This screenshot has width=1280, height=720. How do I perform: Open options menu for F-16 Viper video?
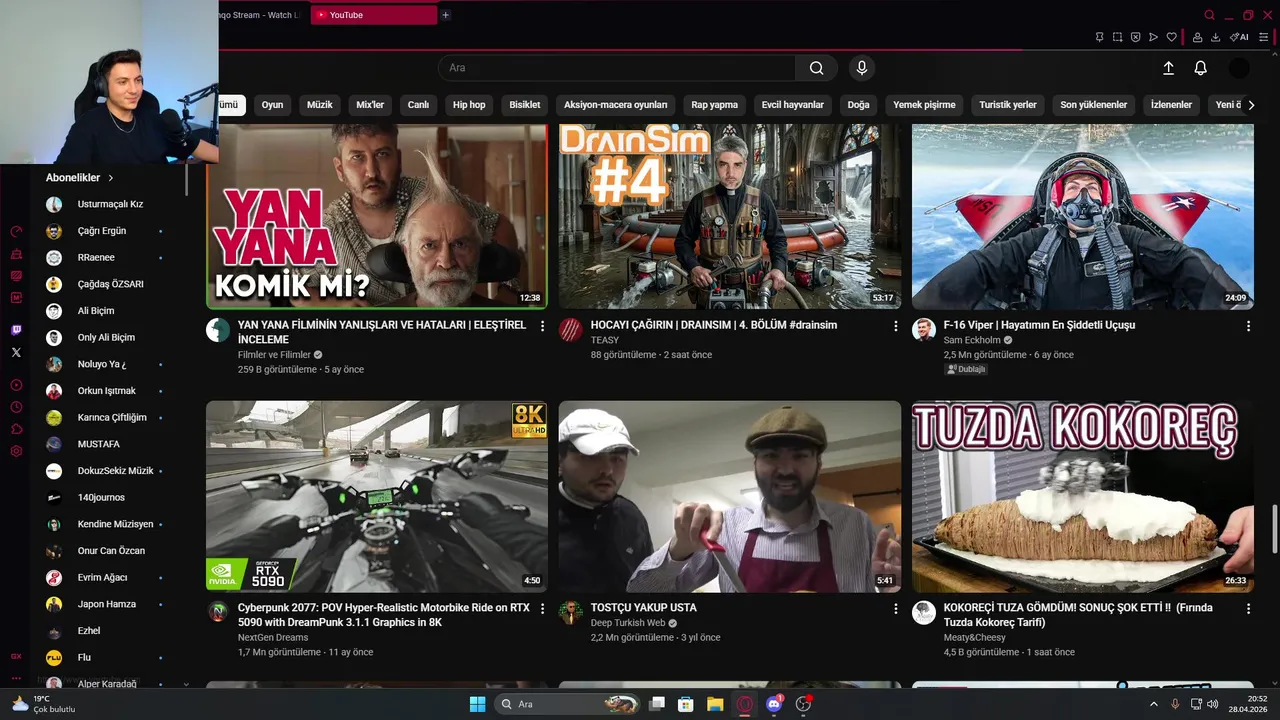(1248, 326)
